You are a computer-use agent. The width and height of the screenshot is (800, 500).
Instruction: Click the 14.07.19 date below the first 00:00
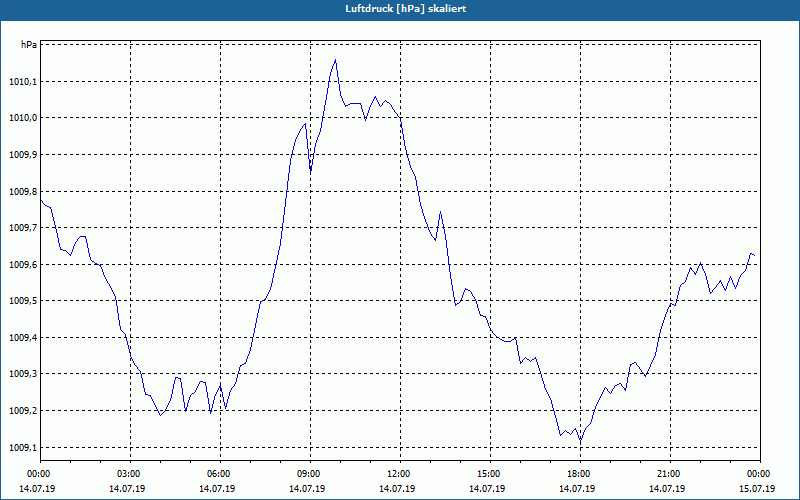pyautogui.click(x=37, y=488)
